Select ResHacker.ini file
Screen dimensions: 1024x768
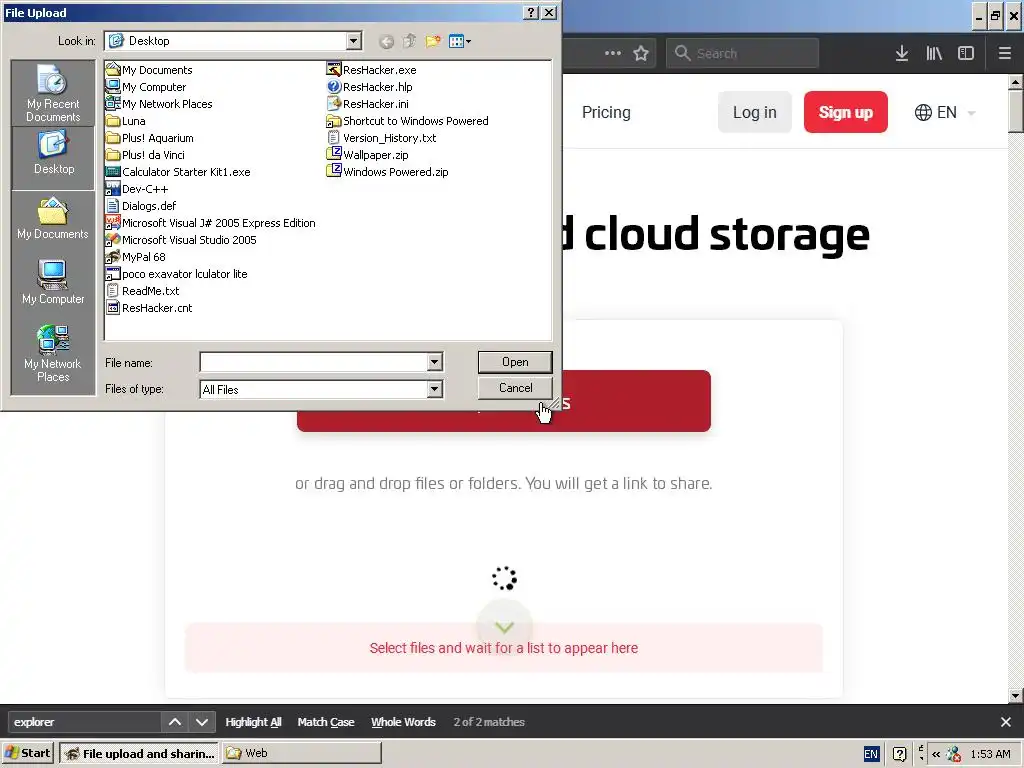point(367,104)
